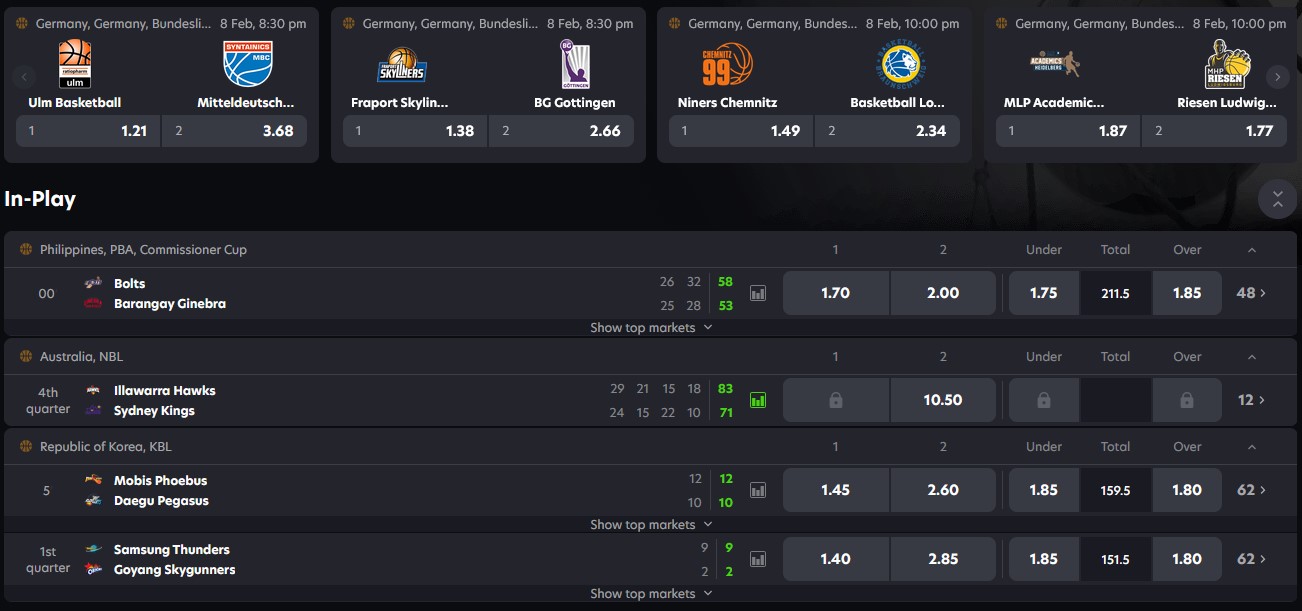Open live tracker icon for Illawarra Hawks game

[x=757, y=399]
